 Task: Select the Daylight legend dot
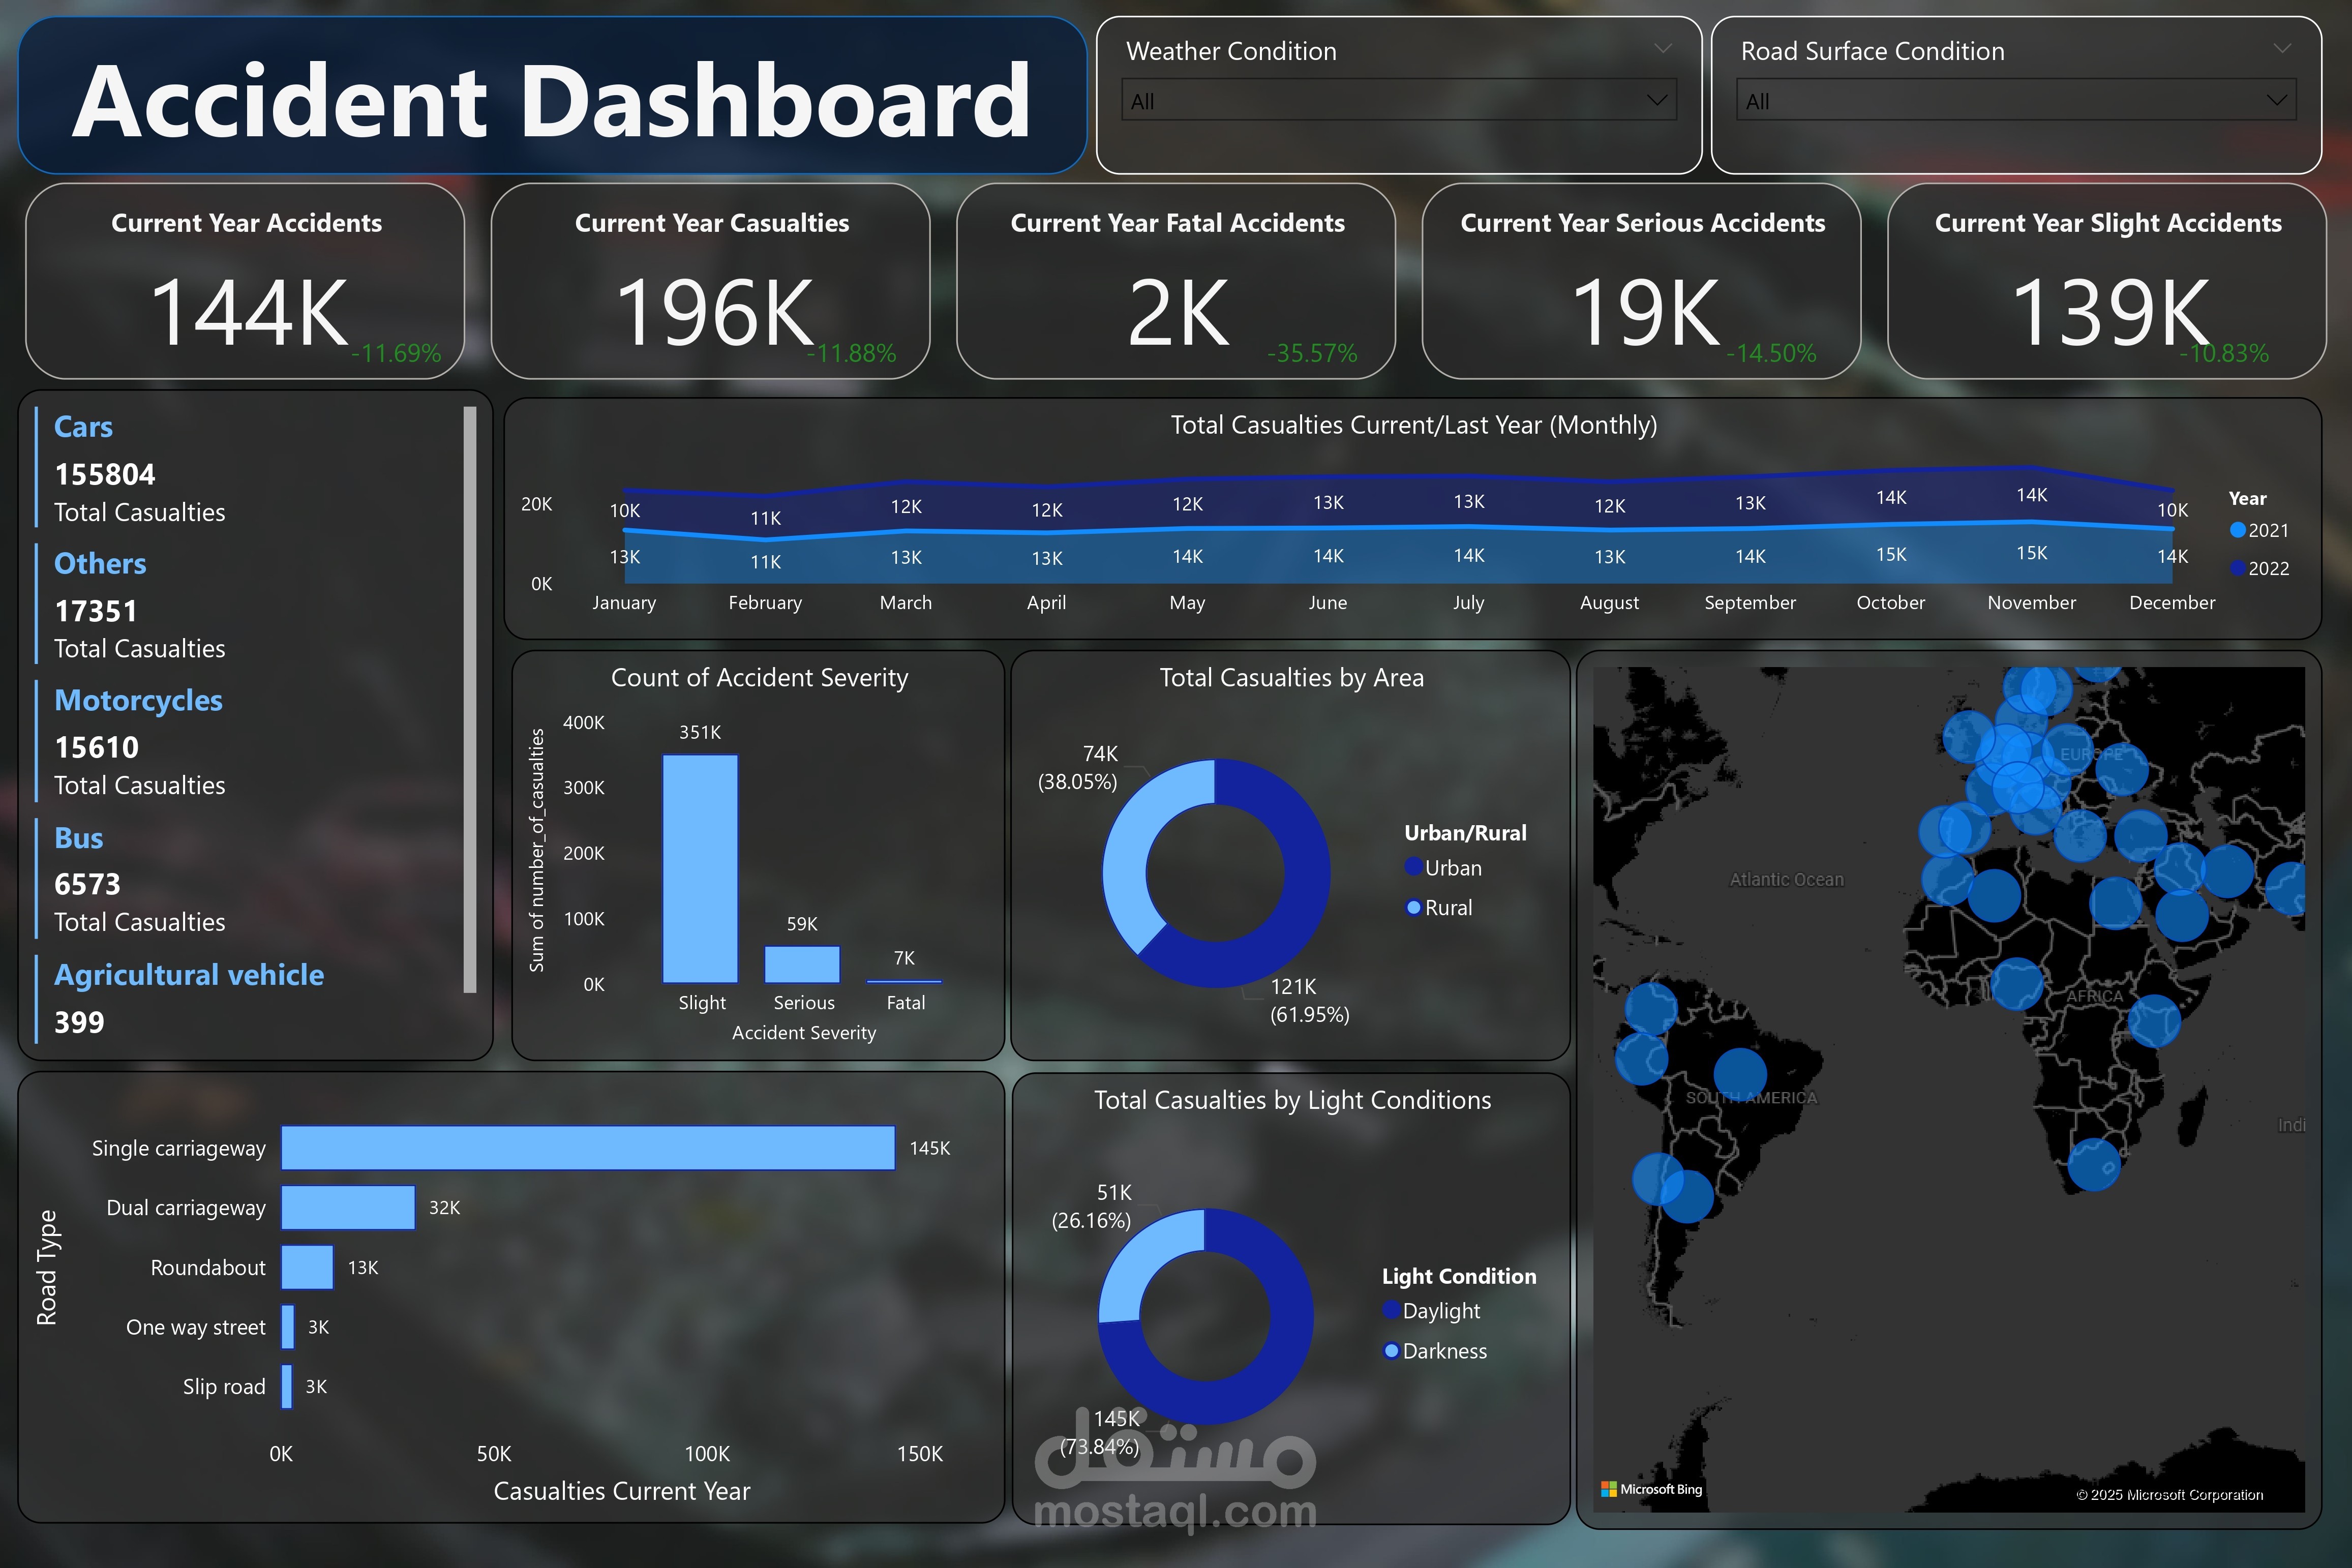[1391, 1310]
